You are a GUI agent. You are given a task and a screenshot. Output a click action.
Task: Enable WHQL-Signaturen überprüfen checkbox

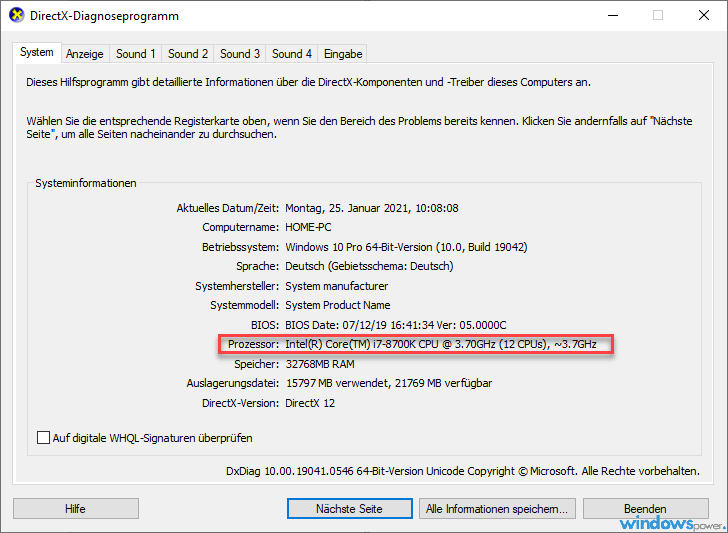(43, 438)
